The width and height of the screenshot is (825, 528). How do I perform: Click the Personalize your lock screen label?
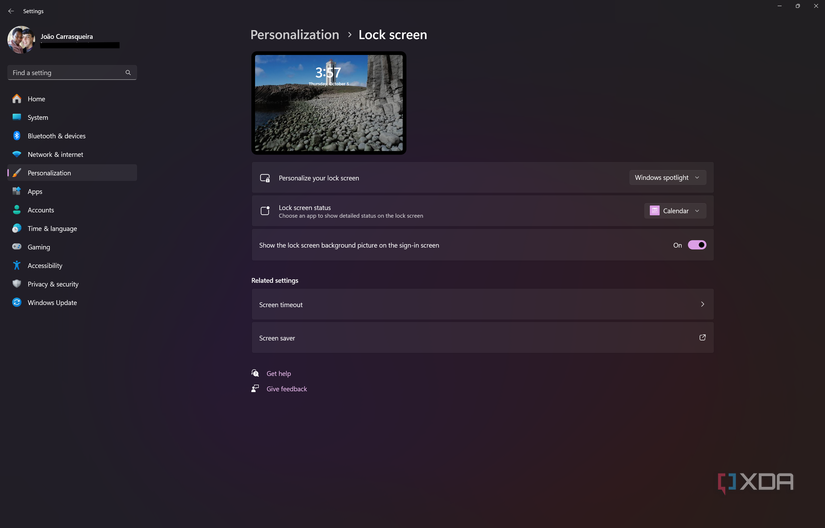[x=319, y=178]
